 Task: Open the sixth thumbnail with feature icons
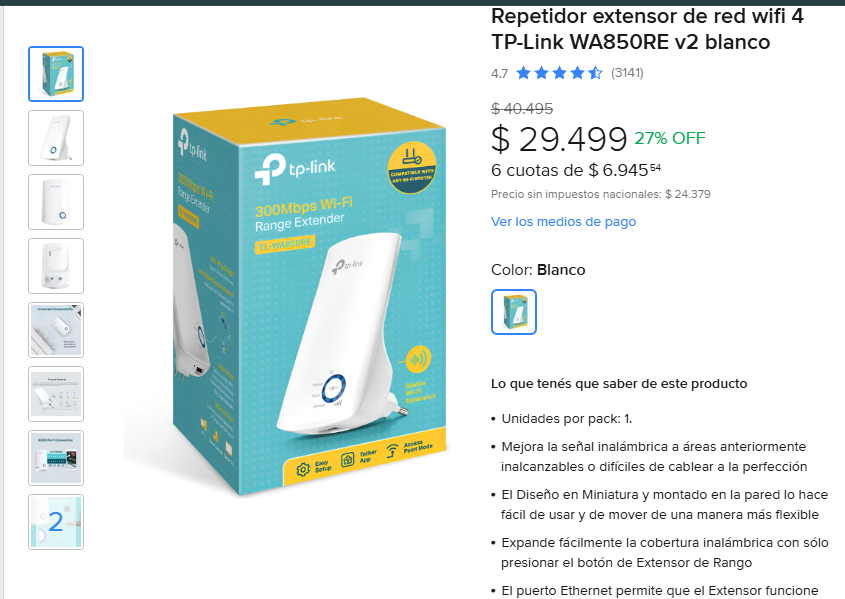56,394
